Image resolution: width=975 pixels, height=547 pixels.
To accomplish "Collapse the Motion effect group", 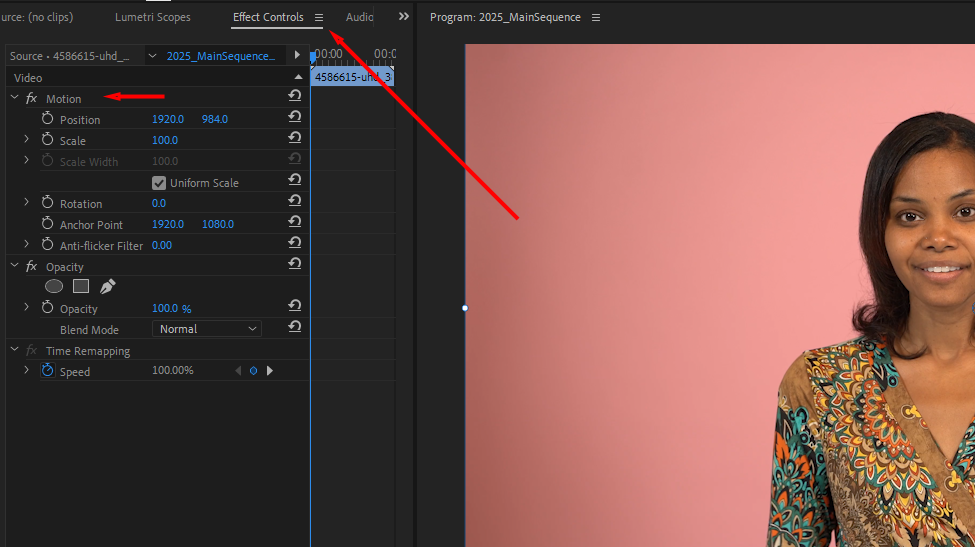I will click(14, 98).
